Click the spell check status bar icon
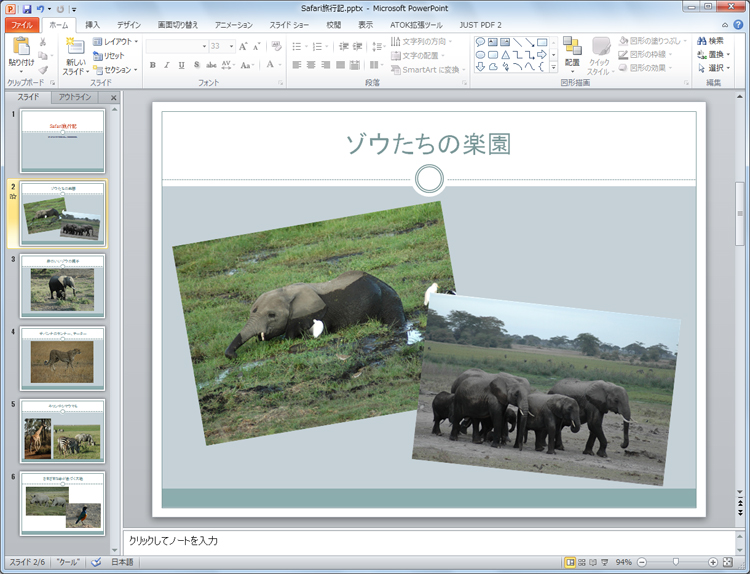Viewport: 750px width, 574px height. click(x=96, y=562)
